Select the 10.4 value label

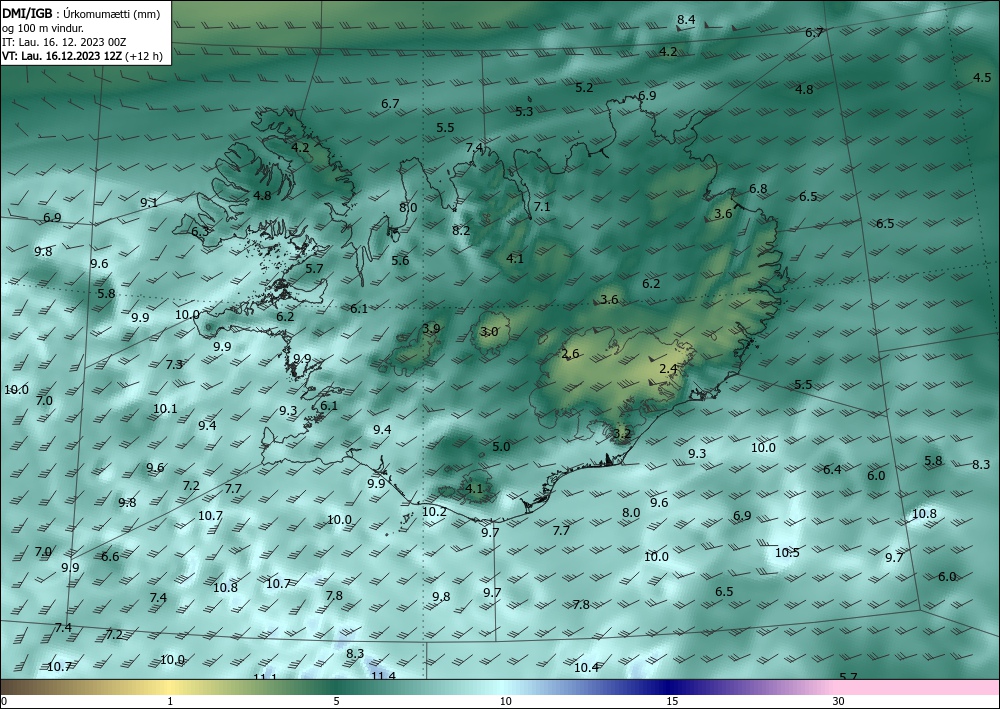(x=586, y=668)
